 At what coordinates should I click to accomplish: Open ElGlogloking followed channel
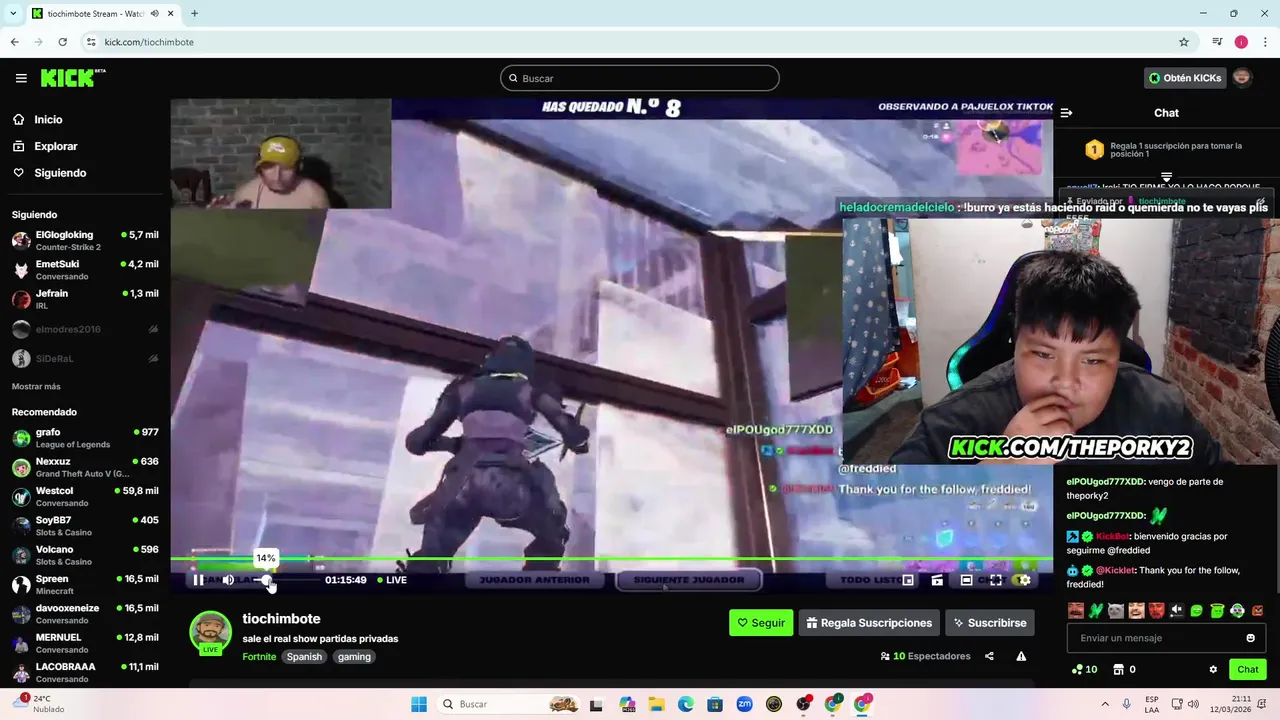[85, 241]
